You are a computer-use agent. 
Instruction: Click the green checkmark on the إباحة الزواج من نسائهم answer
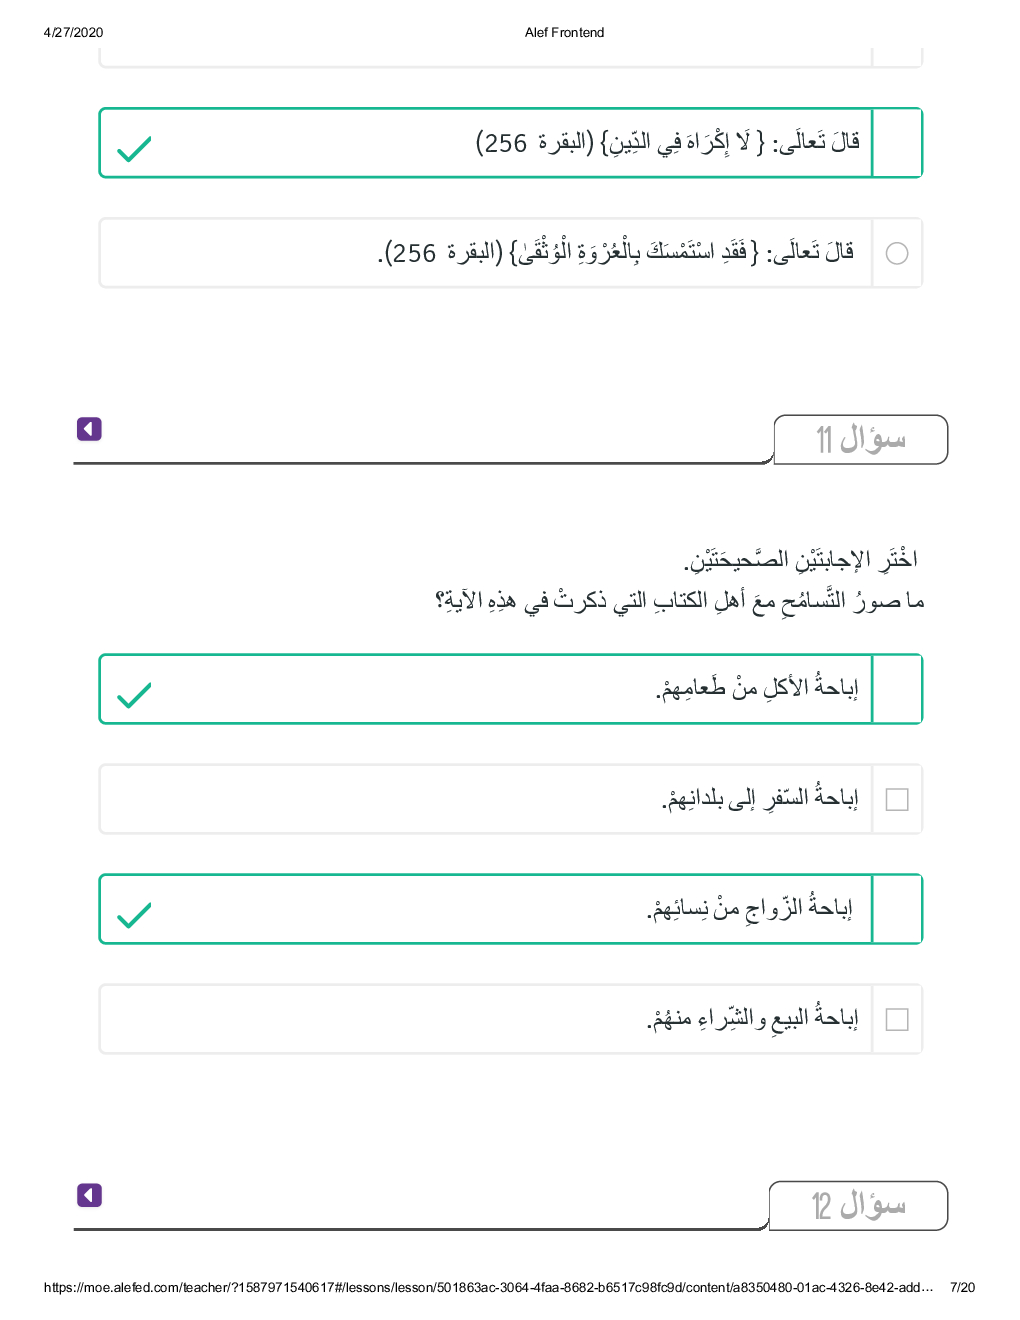click(x=134, y=915)
